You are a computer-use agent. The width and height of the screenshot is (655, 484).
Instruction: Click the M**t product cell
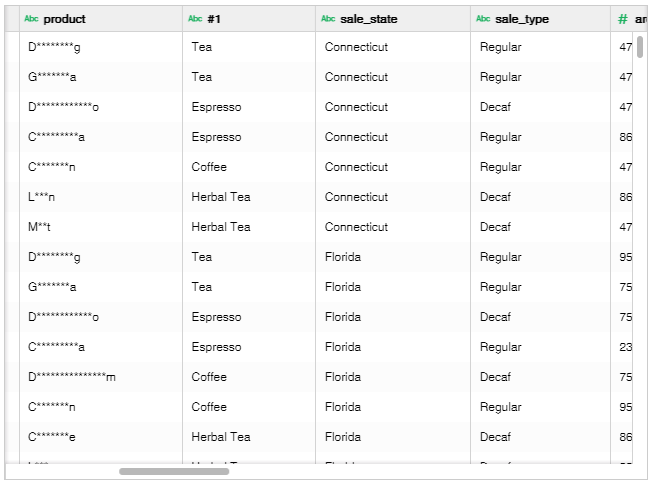(x=40, y=227)
